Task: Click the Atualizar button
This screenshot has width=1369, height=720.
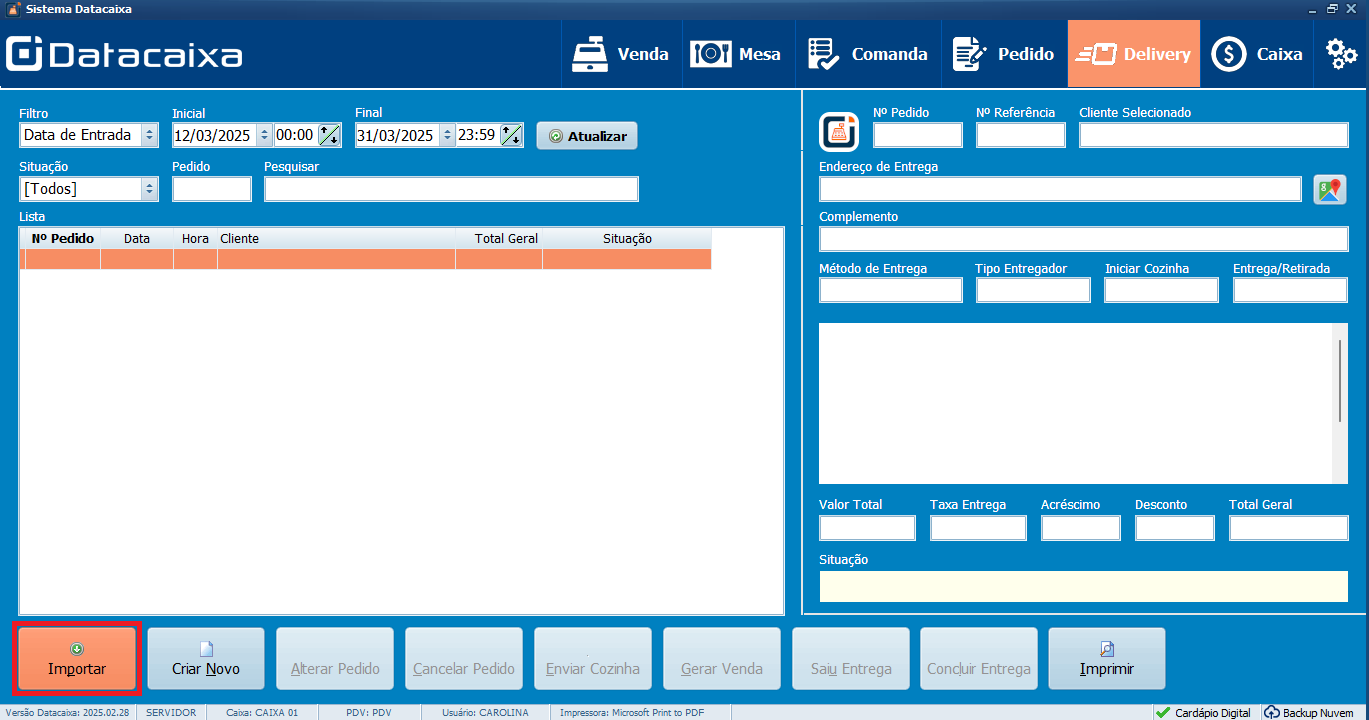Action: point(586,135)
